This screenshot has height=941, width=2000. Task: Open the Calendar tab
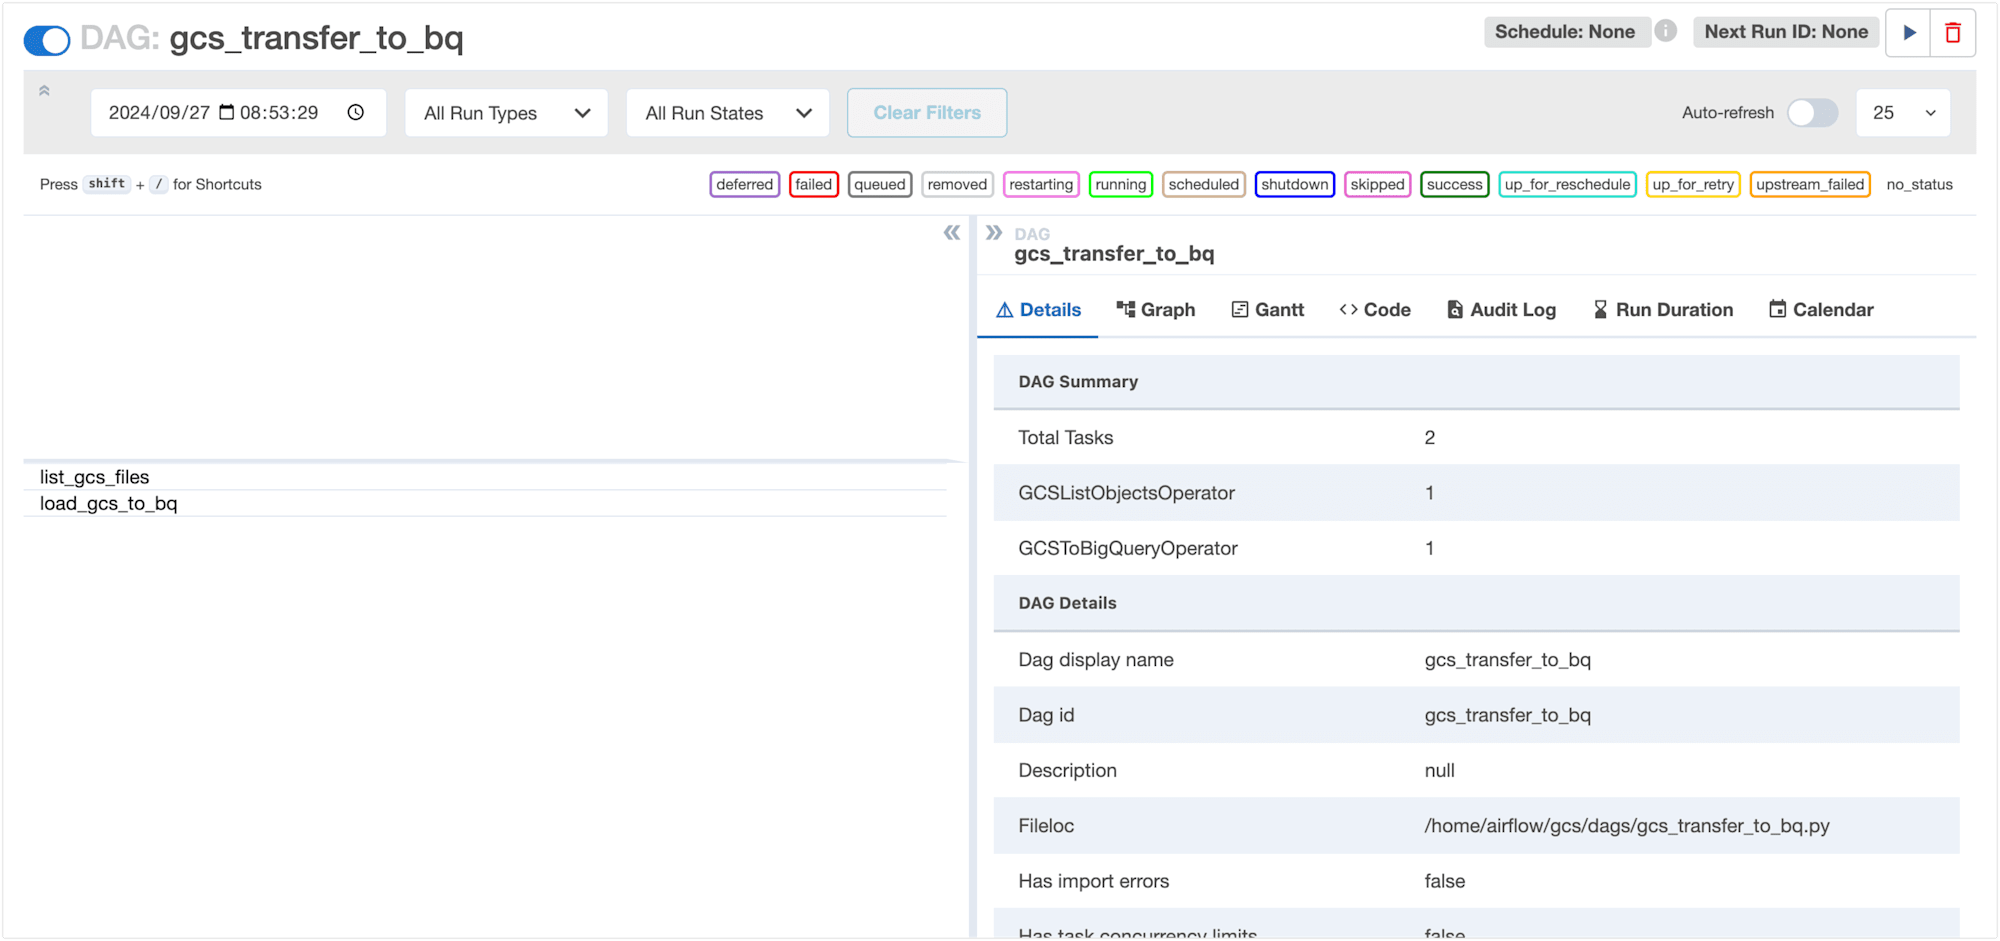(1821, 310)
